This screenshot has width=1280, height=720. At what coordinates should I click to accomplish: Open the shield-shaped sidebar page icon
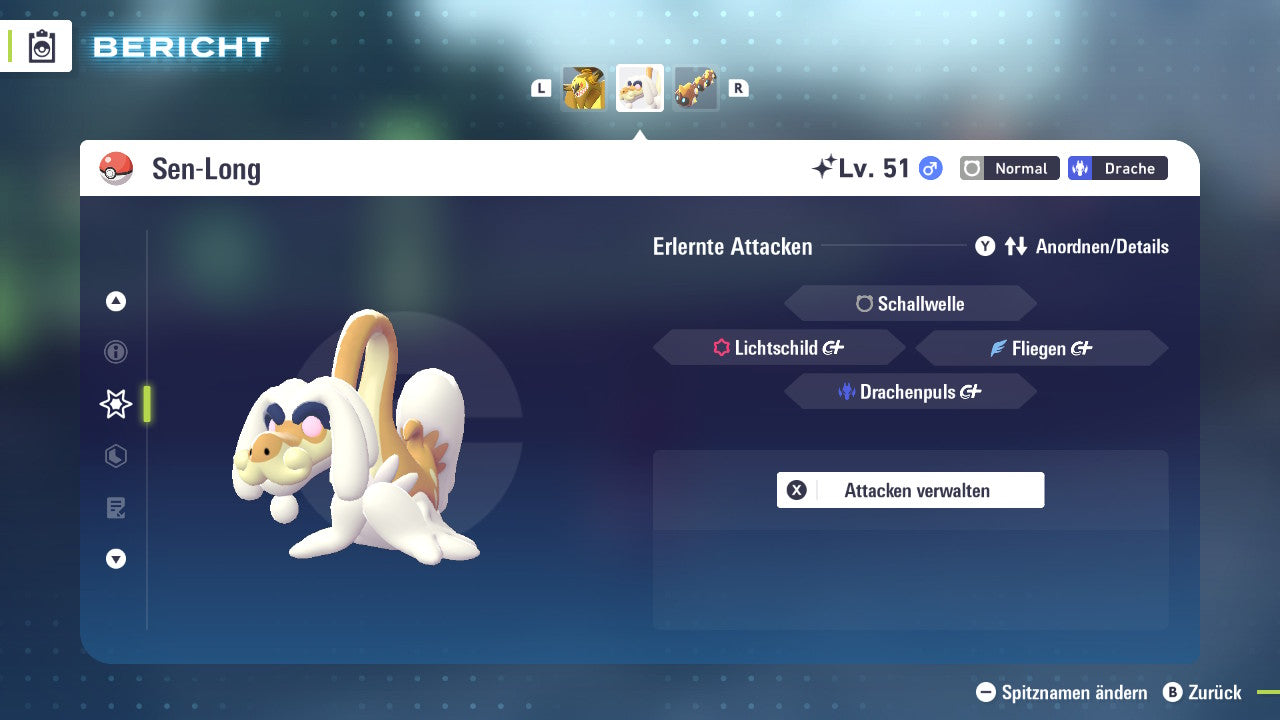pos(116,456)
